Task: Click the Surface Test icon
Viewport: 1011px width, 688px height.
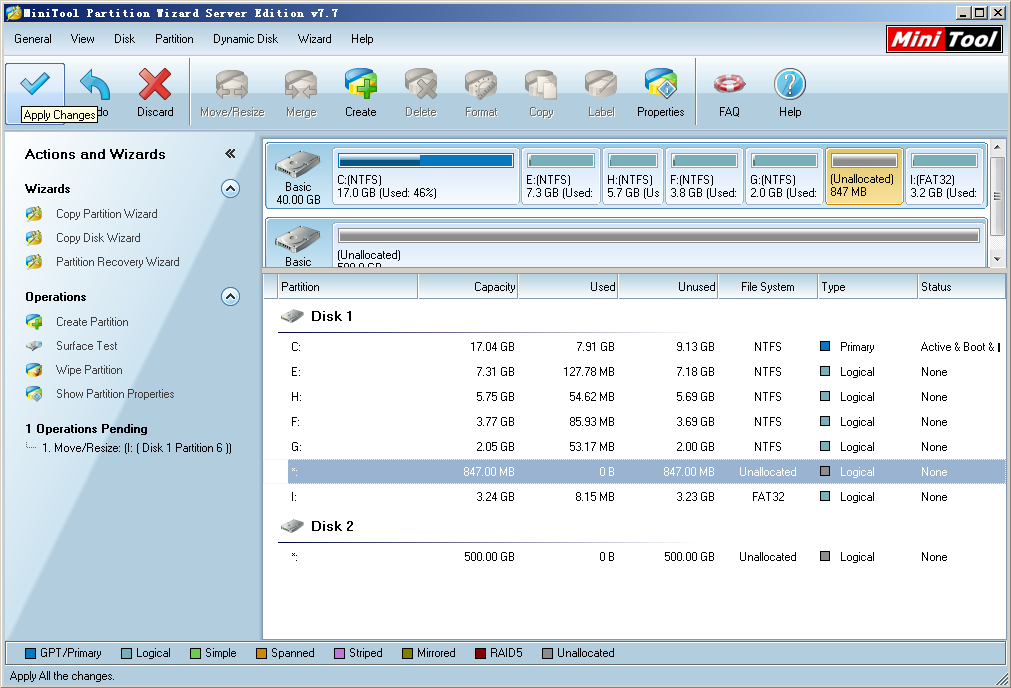Action: click(x=34, y=346)
